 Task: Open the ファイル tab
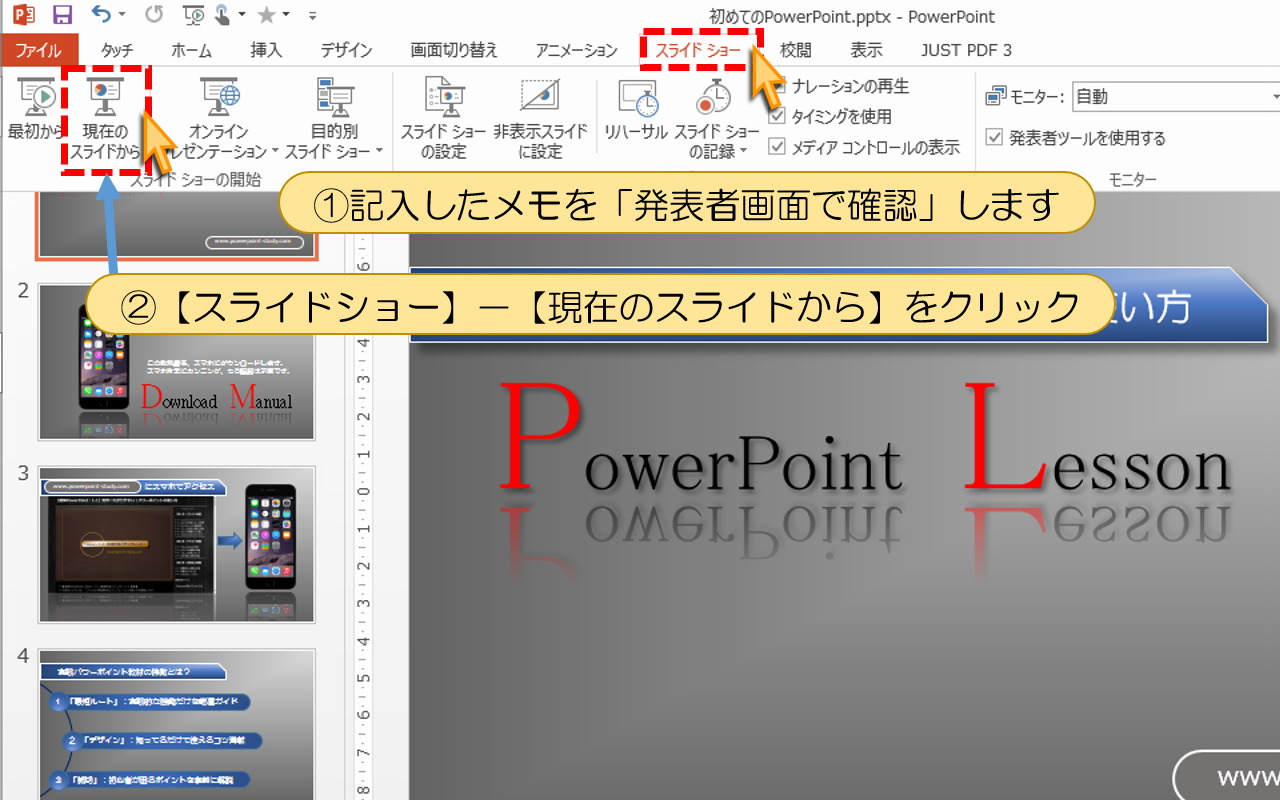point(39,50)
